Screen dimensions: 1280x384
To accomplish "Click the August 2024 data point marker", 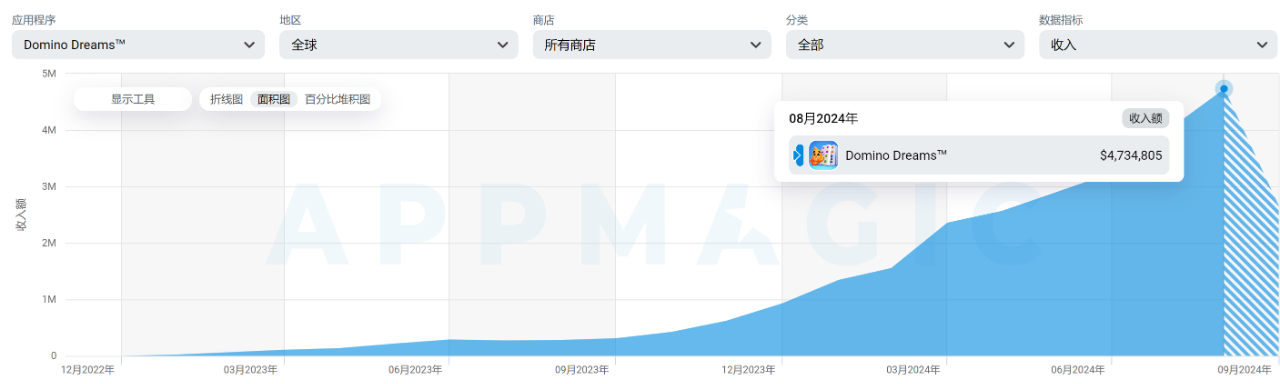I will [1224, 89].
